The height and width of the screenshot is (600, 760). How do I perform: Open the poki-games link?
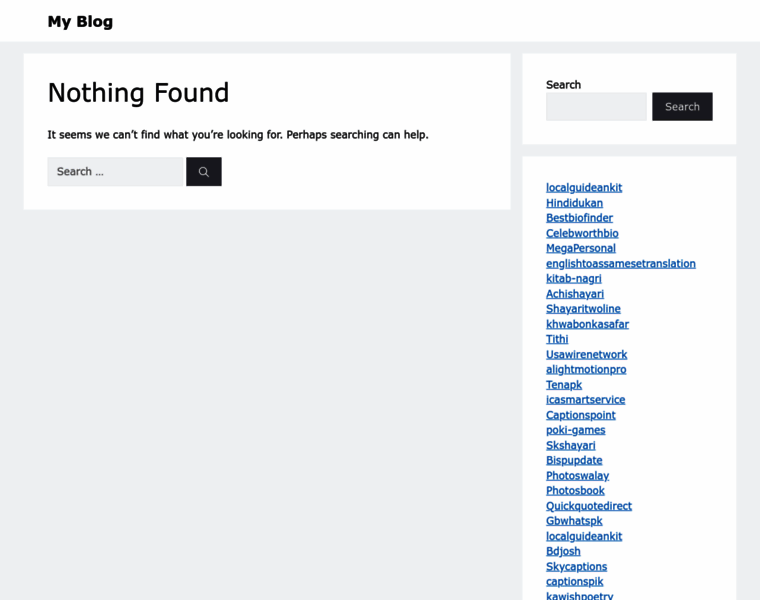575,430
